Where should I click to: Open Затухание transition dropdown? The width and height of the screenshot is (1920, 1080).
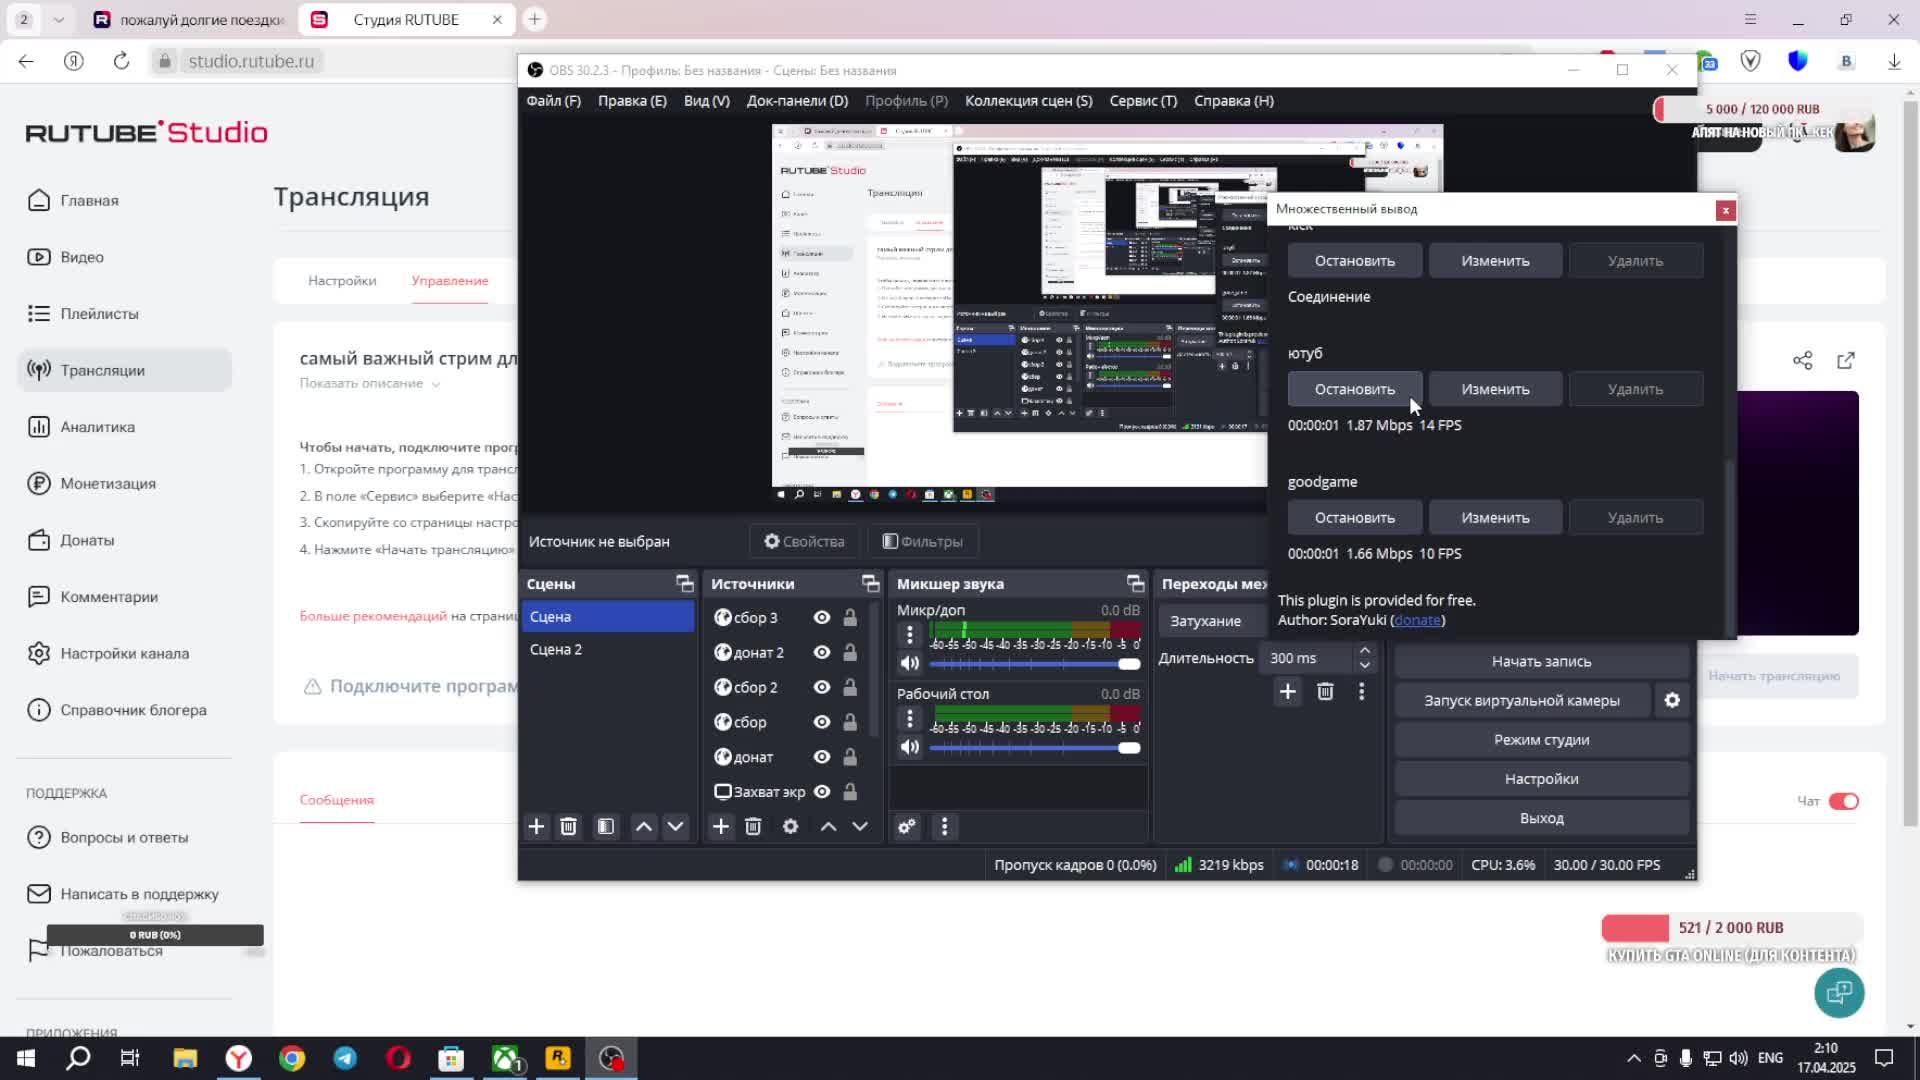(x=1210, y=621)
